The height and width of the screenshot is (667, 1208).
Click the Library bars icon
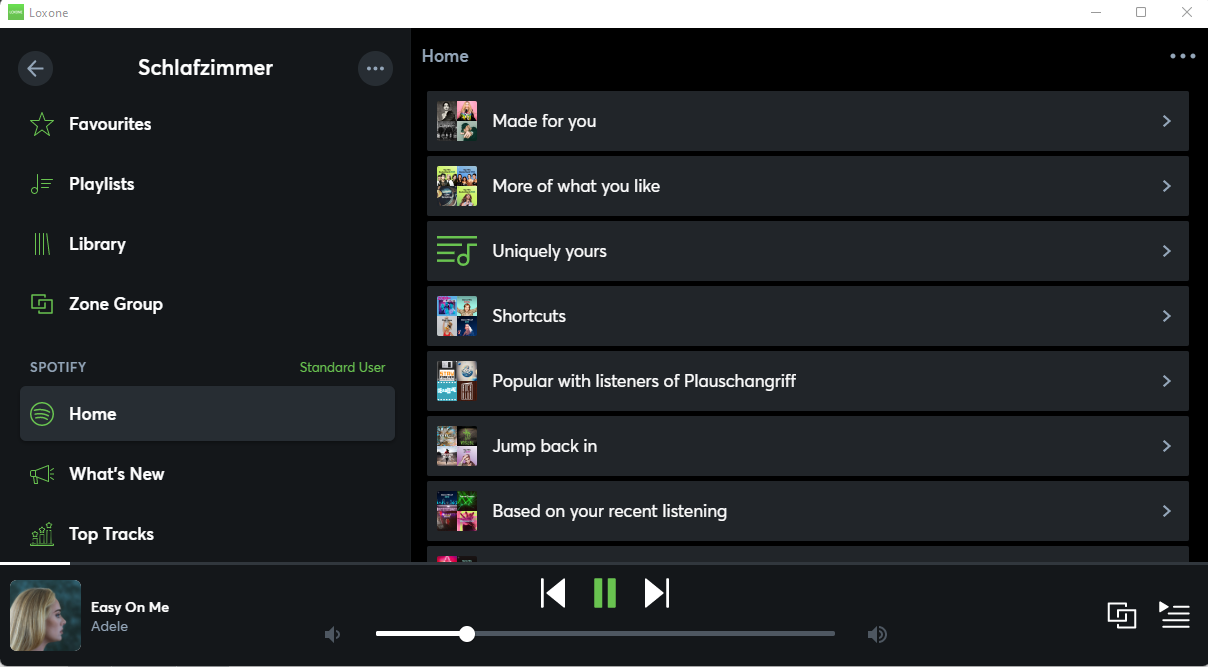[42, 244]
